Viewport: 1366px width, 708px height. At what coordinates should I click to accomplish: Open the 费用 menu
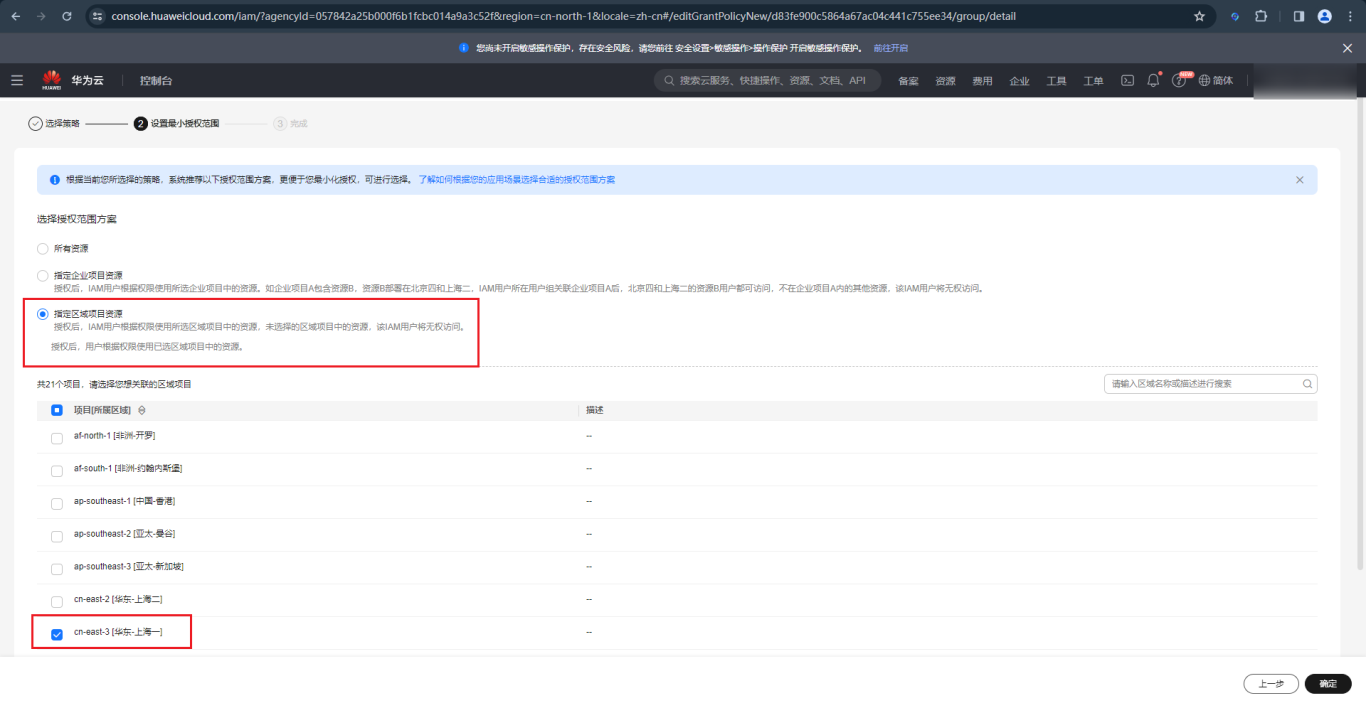click(x=982, y=81)
